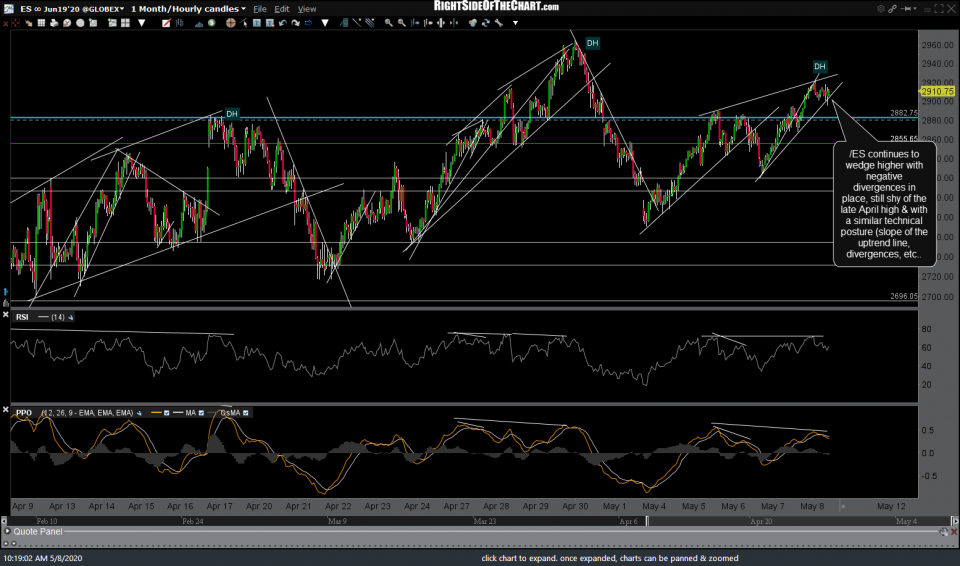Click the 2882.75 price level label
Image resolution: width=960 pixels, height=566 pixels.
[903, 113]
